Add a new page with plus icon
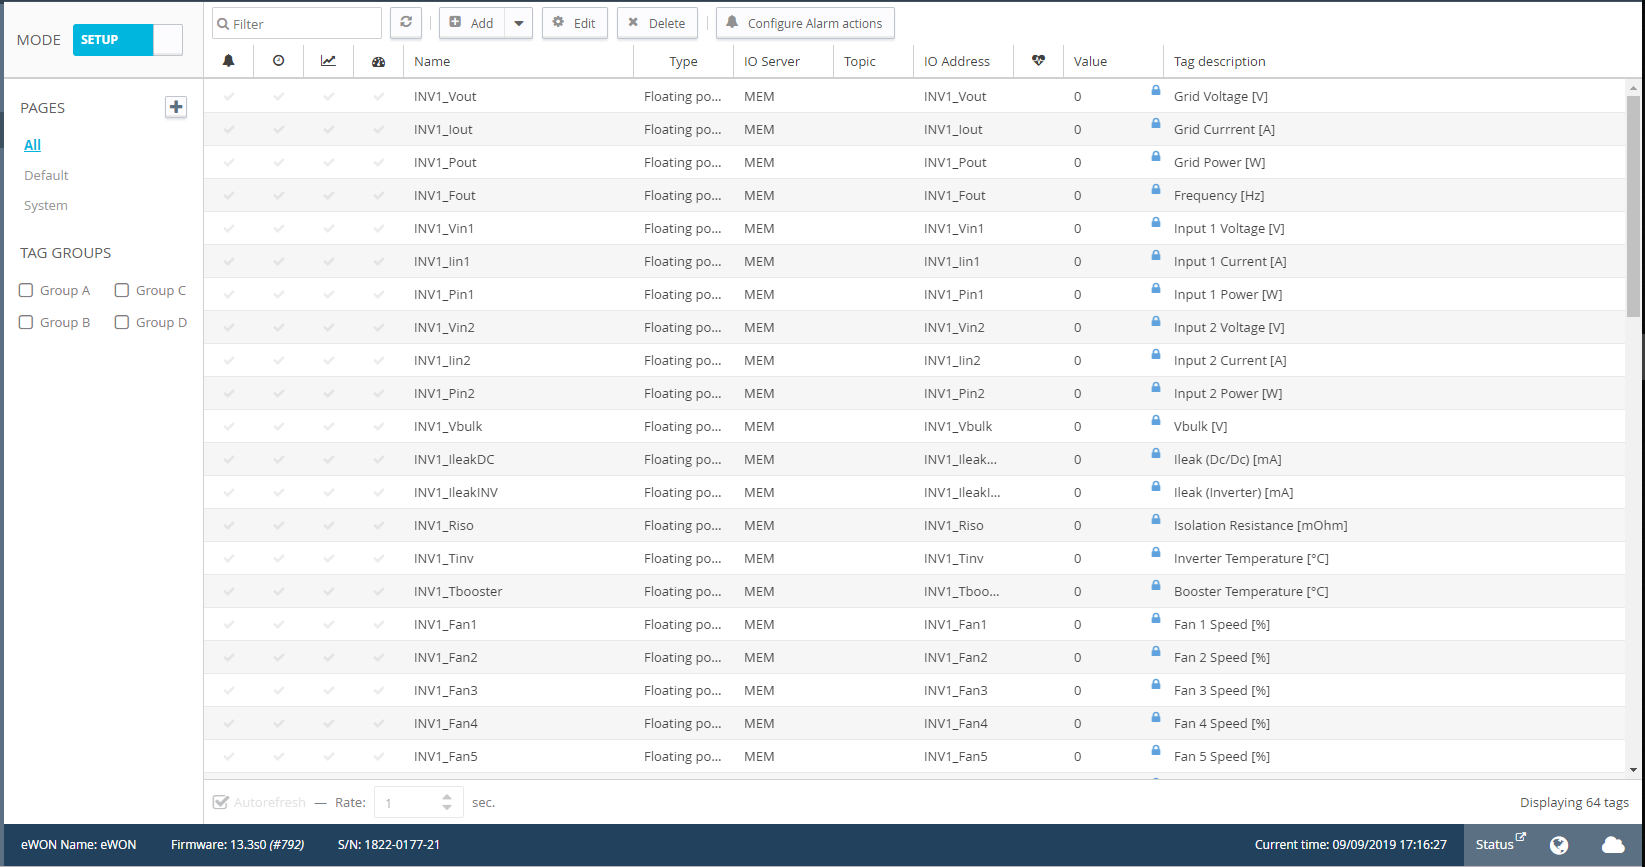The height and width of the screenshot is (867, 1645). coord(176,107)
